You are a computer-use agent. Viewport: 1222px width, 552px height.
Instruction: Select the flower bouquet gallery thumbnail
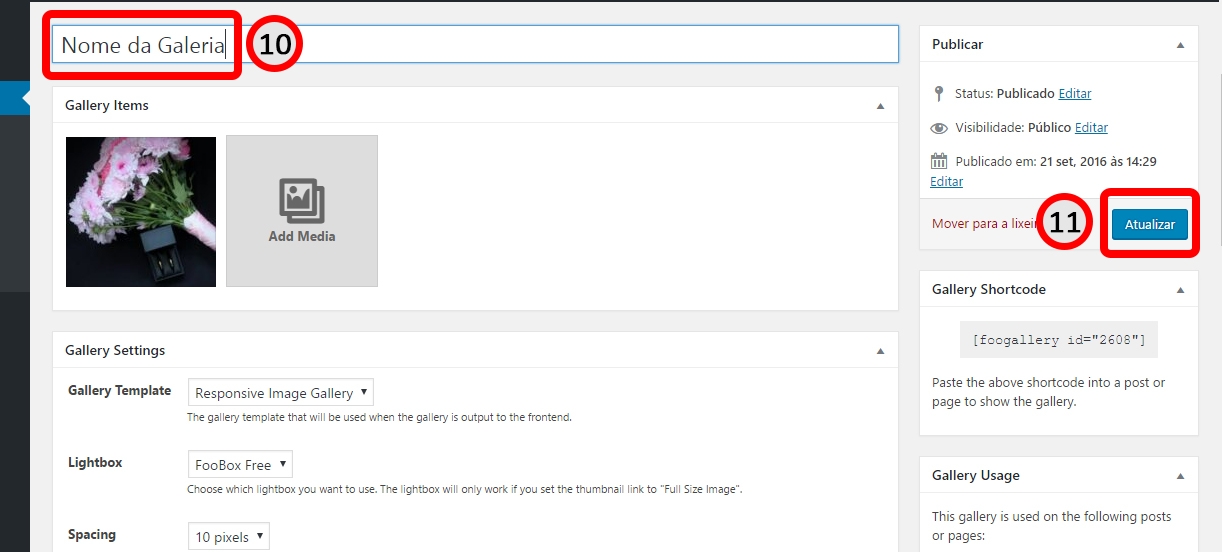point(141,212)
